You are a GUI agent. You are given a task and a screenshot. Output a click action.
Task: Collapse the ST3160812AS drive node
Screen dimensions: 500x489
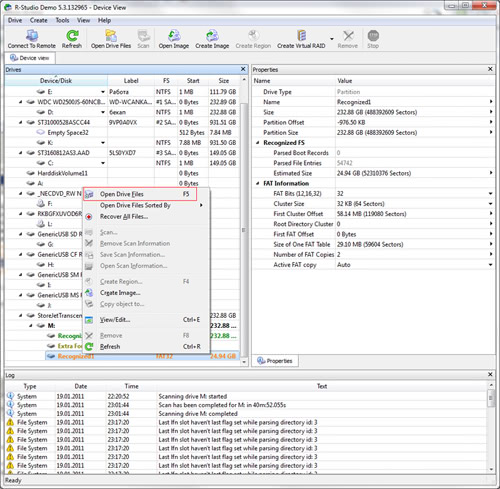click(x=21, y=153)
